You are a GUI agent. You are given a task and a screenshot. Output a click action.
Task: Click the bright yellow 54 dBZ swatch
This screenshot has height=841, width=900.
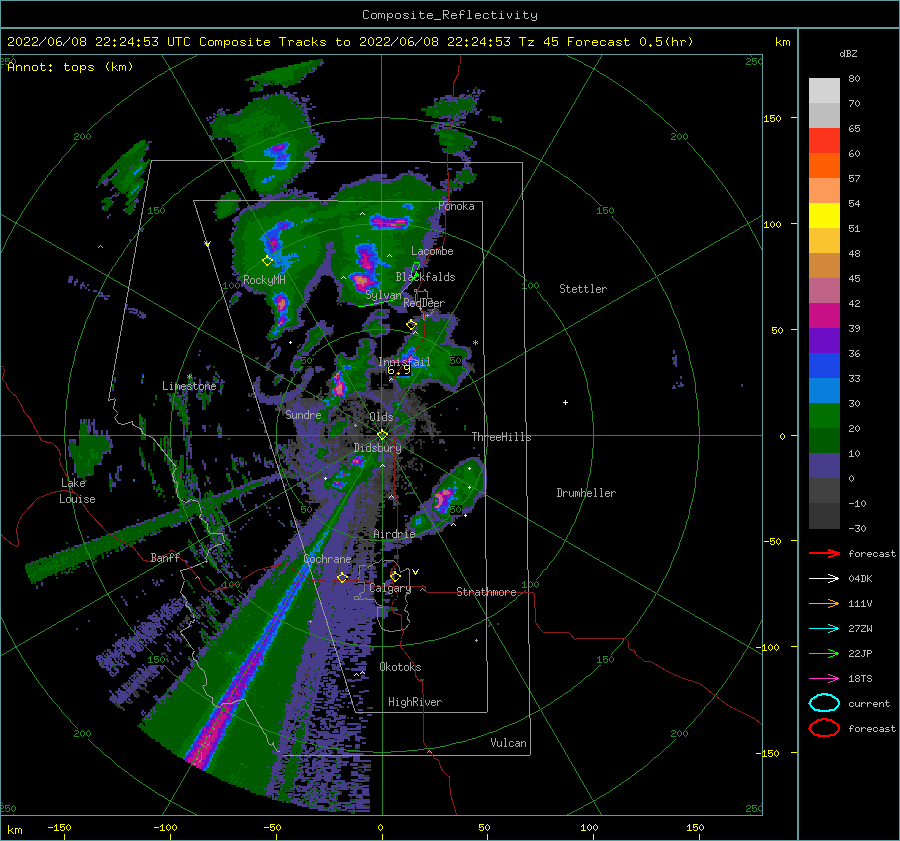[x=824, y=215]
